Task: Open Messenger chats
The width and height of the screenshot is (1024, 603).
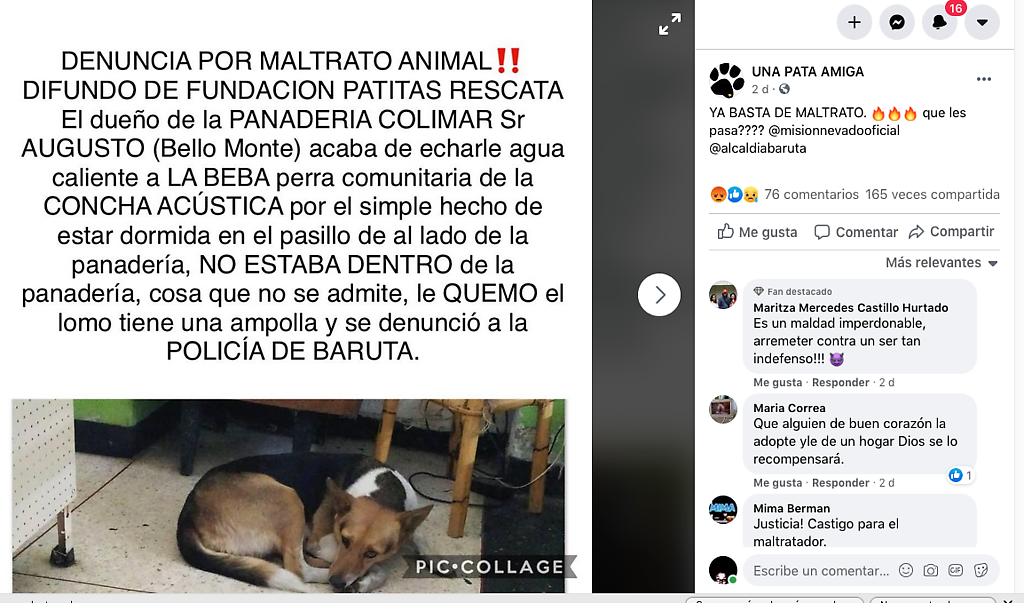Action: pos(897,22)
